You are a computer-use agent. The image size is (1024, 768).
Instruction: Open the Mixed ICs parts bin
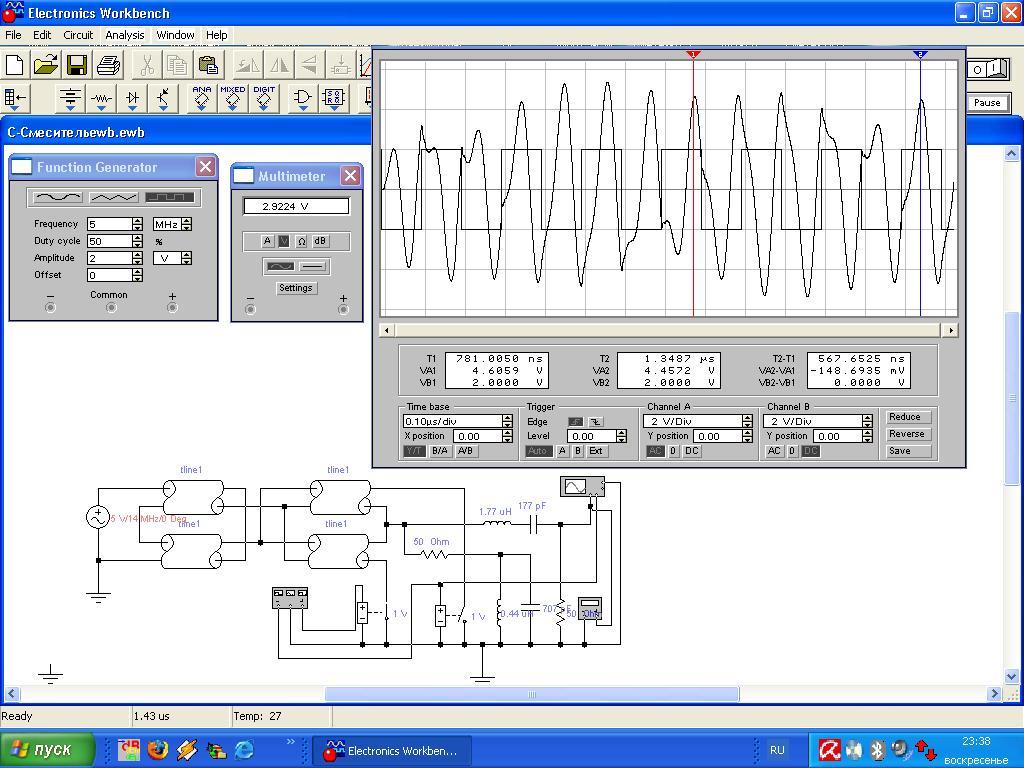(232, 98)
